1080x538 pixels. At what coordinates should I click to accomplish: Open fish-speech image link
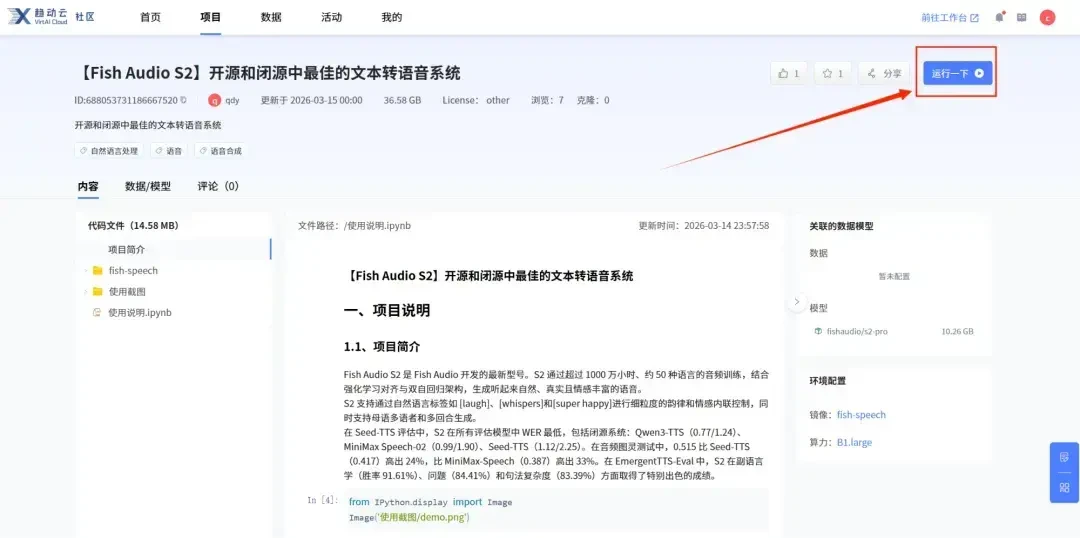point(861,415)
